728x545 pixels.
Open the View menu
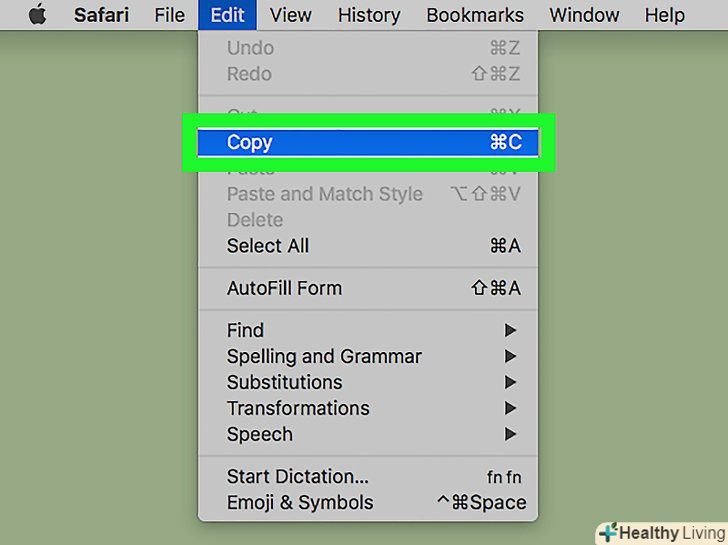[x=291, y=15]
